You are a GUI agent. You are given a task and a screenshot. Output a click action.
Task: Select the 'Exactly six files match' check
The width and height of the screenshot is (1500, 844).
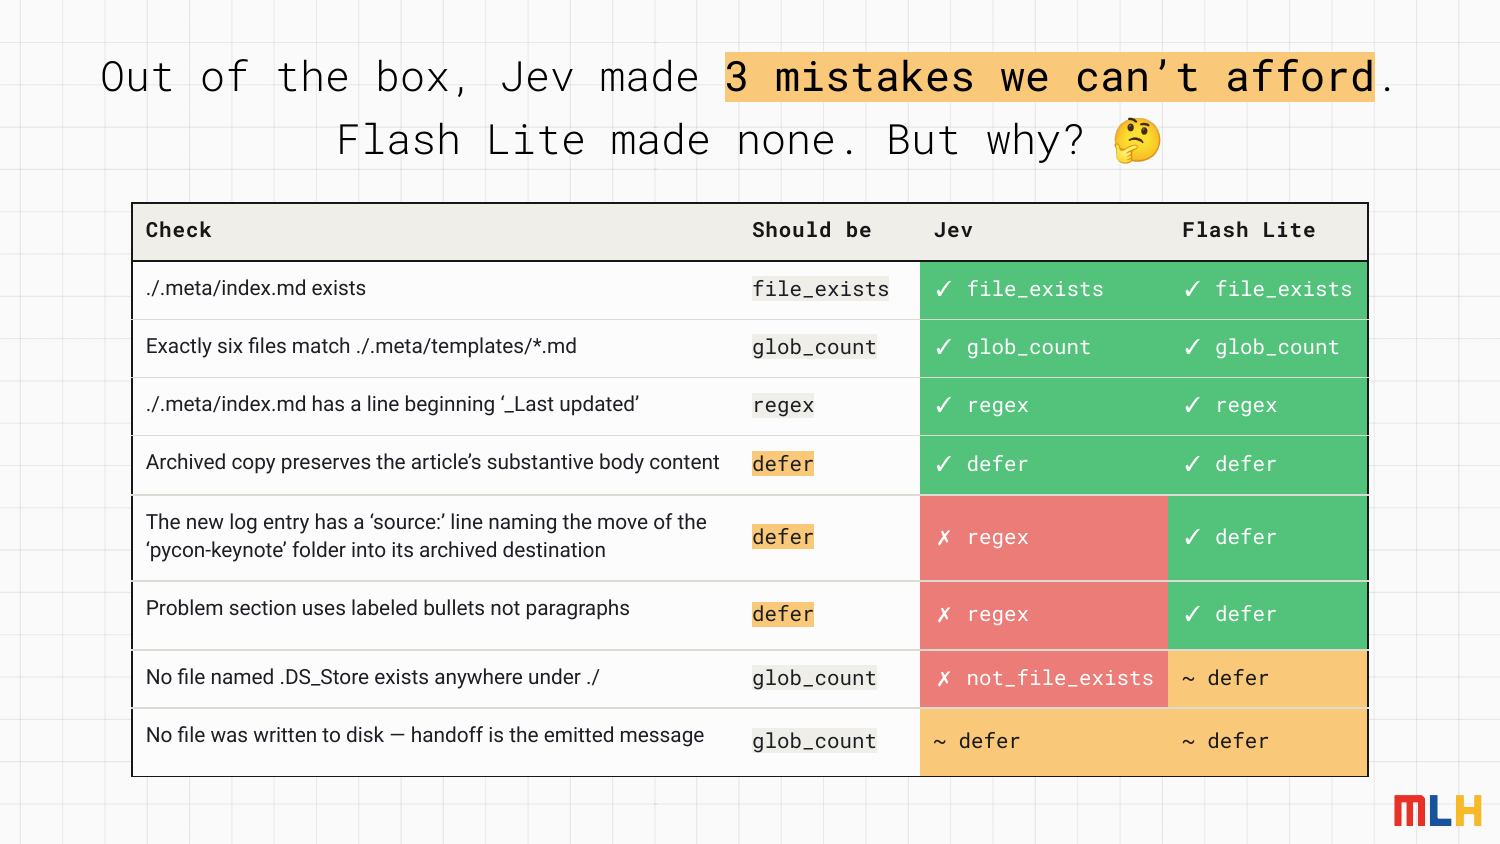point(361,346)
